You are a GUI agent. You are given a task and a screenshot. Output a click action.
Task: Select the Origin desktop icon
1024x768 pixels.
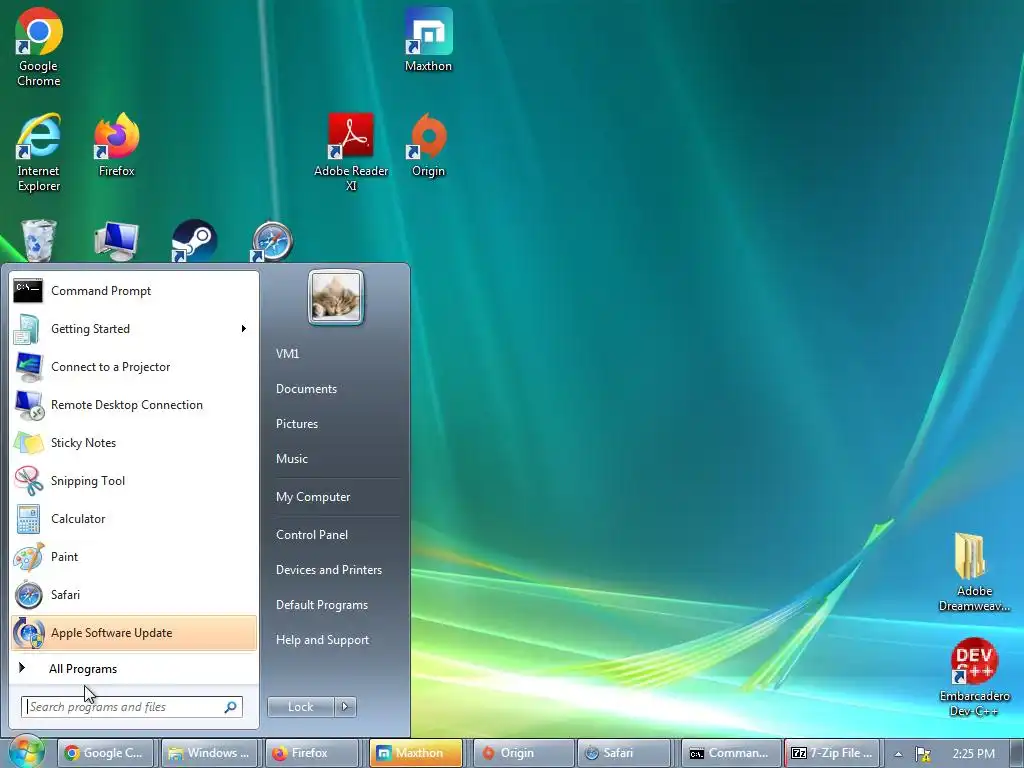tap(428, 145)
